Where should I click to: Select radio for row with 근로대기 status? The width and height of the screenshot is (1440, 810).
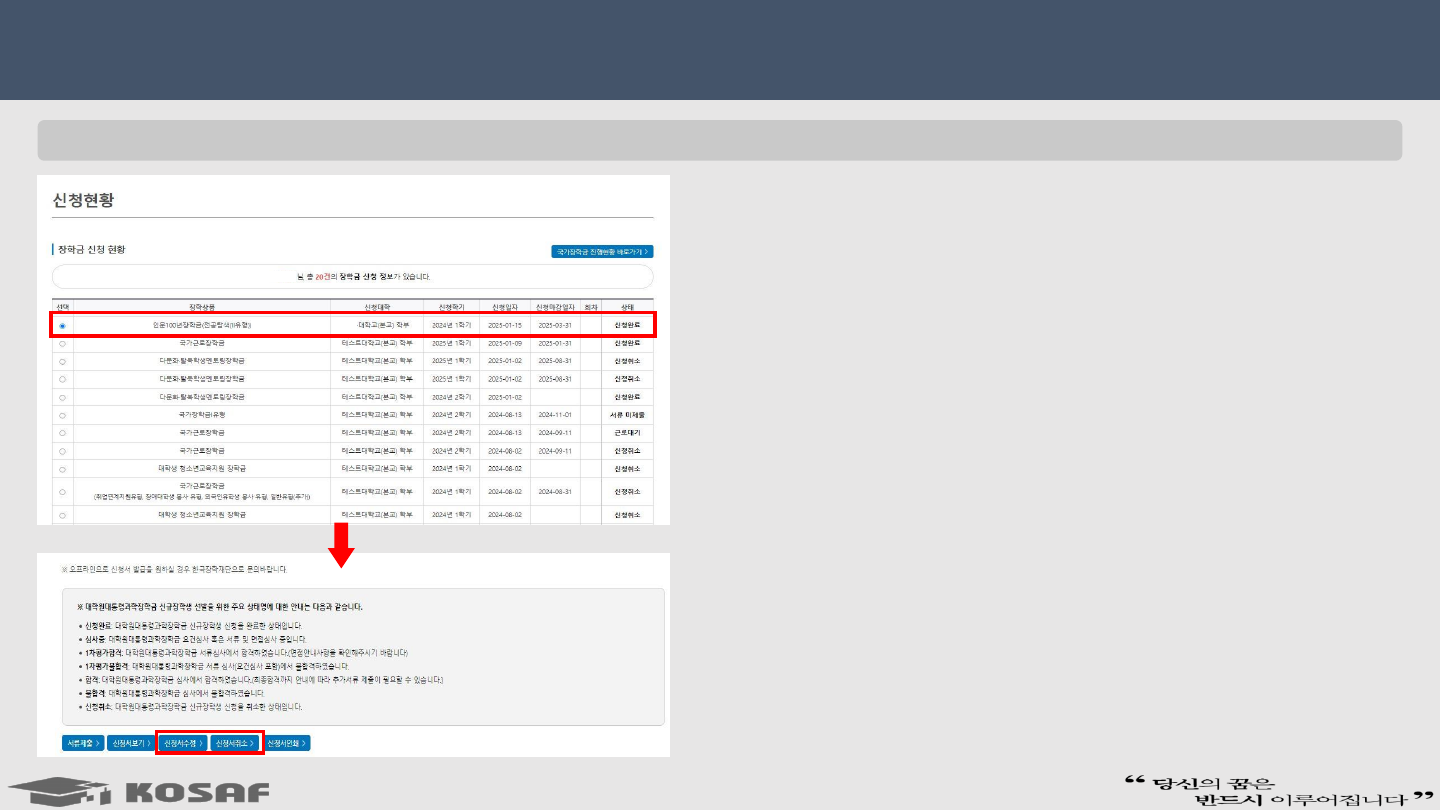click(63, 433)
